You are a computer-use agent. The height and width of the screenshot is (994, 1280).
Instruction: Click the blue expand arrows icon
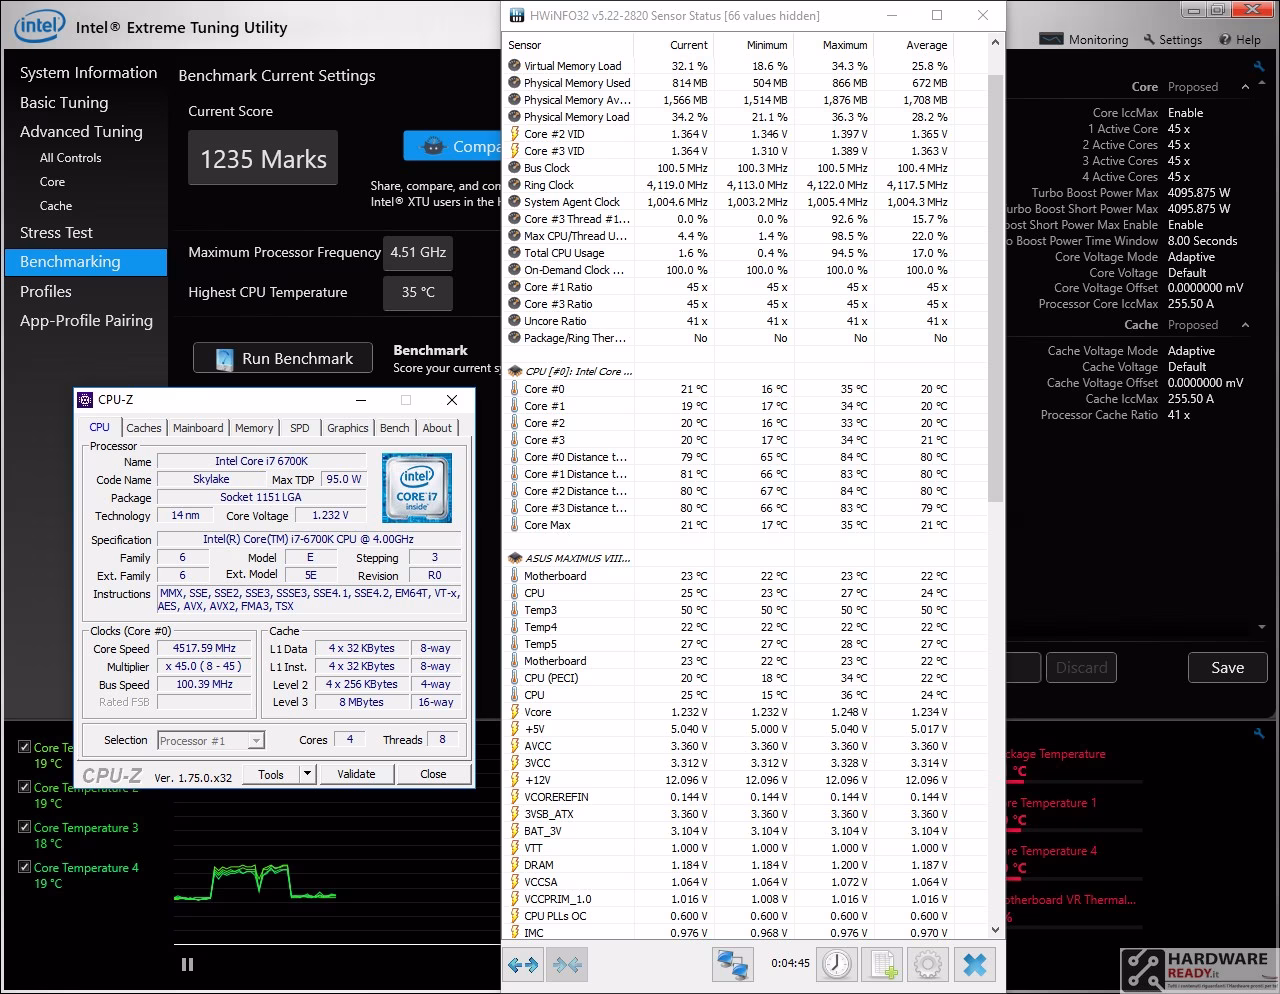[x=523, y=964]
